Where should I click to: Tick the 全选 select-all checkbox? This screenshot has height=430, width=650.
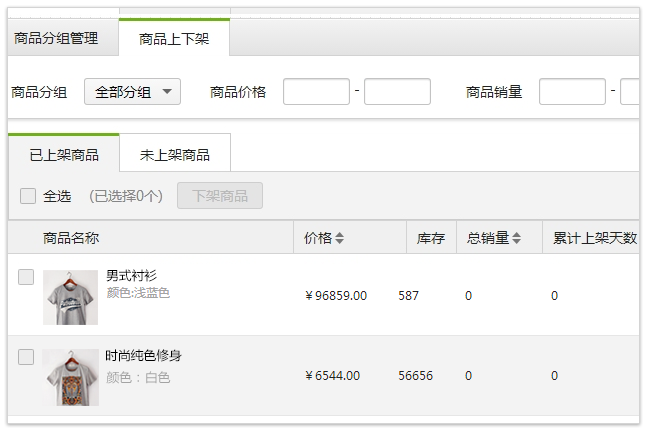[28, 196]
